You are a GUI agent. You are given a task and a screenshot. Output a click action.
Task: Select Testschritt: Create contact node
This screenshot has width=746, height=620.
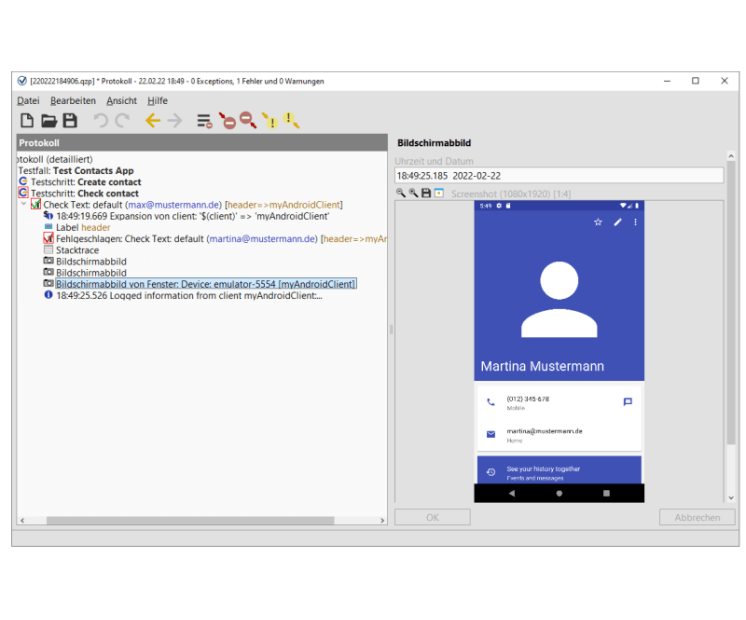85,182
